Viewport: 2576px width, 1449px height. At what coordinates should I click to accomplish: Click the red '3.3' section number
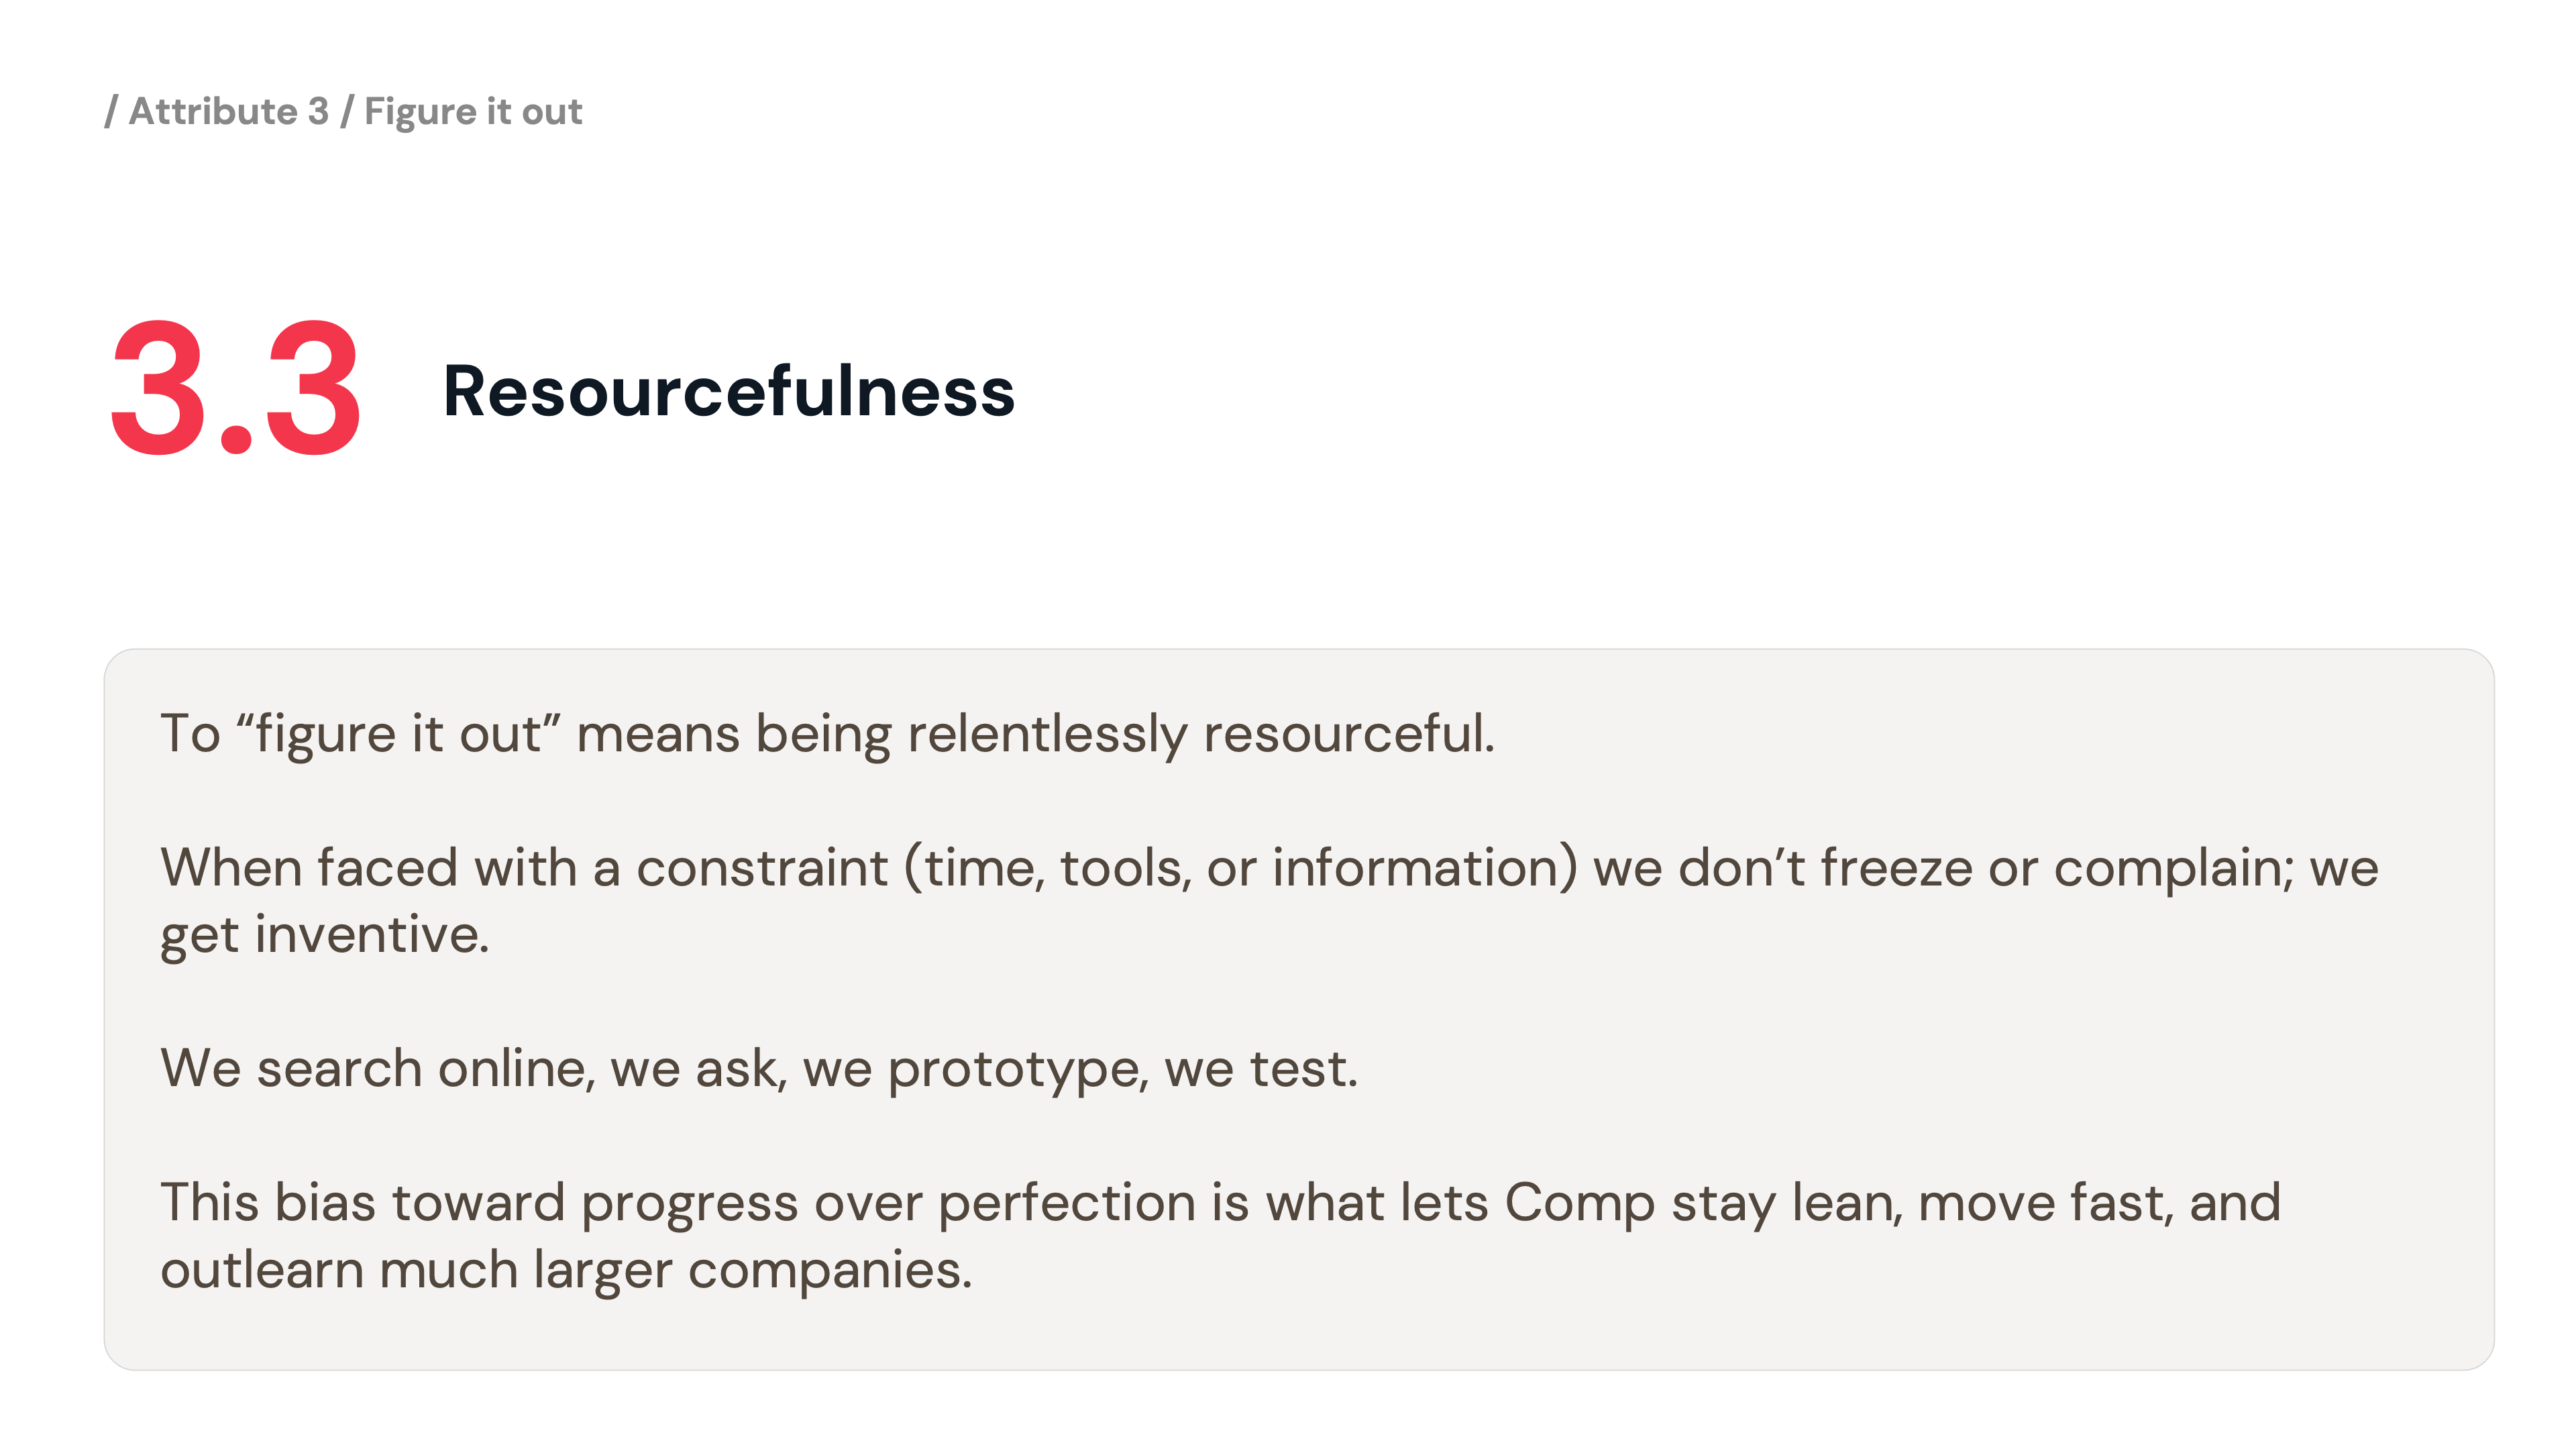pyautogui.click(x=235, y=390)
